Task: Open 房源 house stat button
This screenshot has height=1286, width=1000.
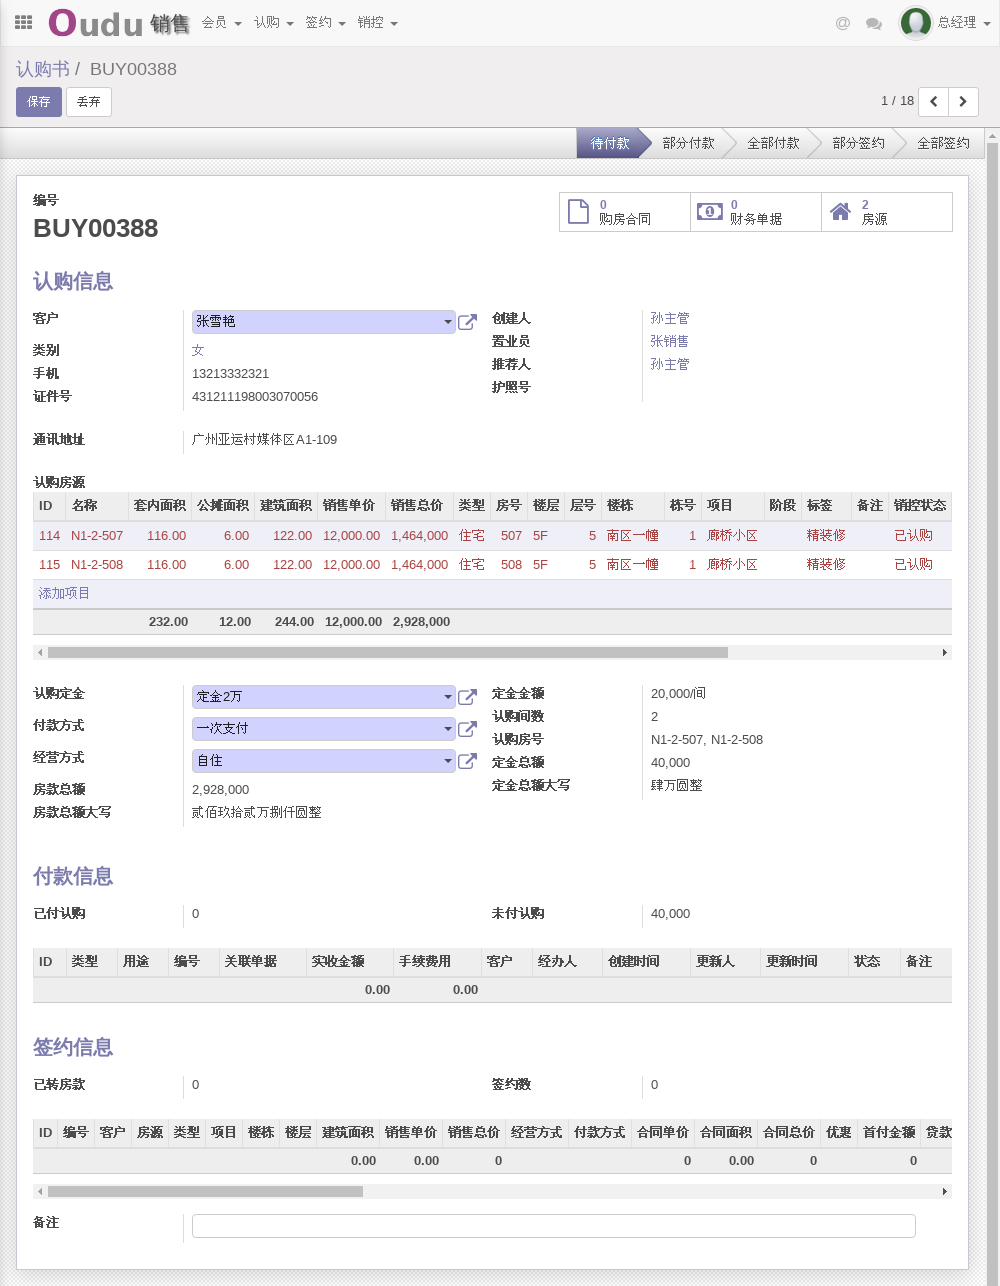Action: (887, 212)
